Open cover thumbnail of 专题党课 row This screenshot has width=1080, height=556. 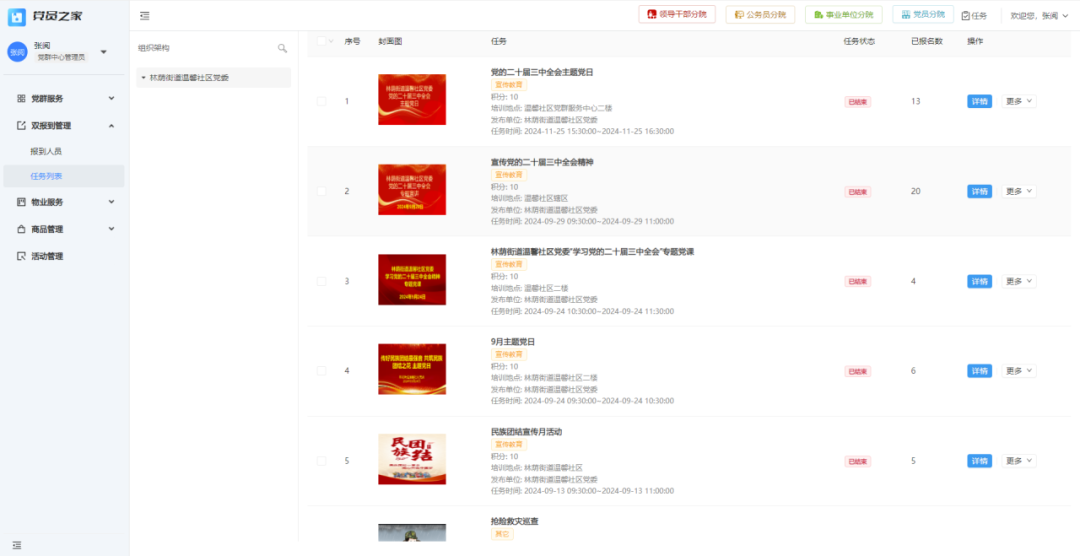click(x=412, y=279)
